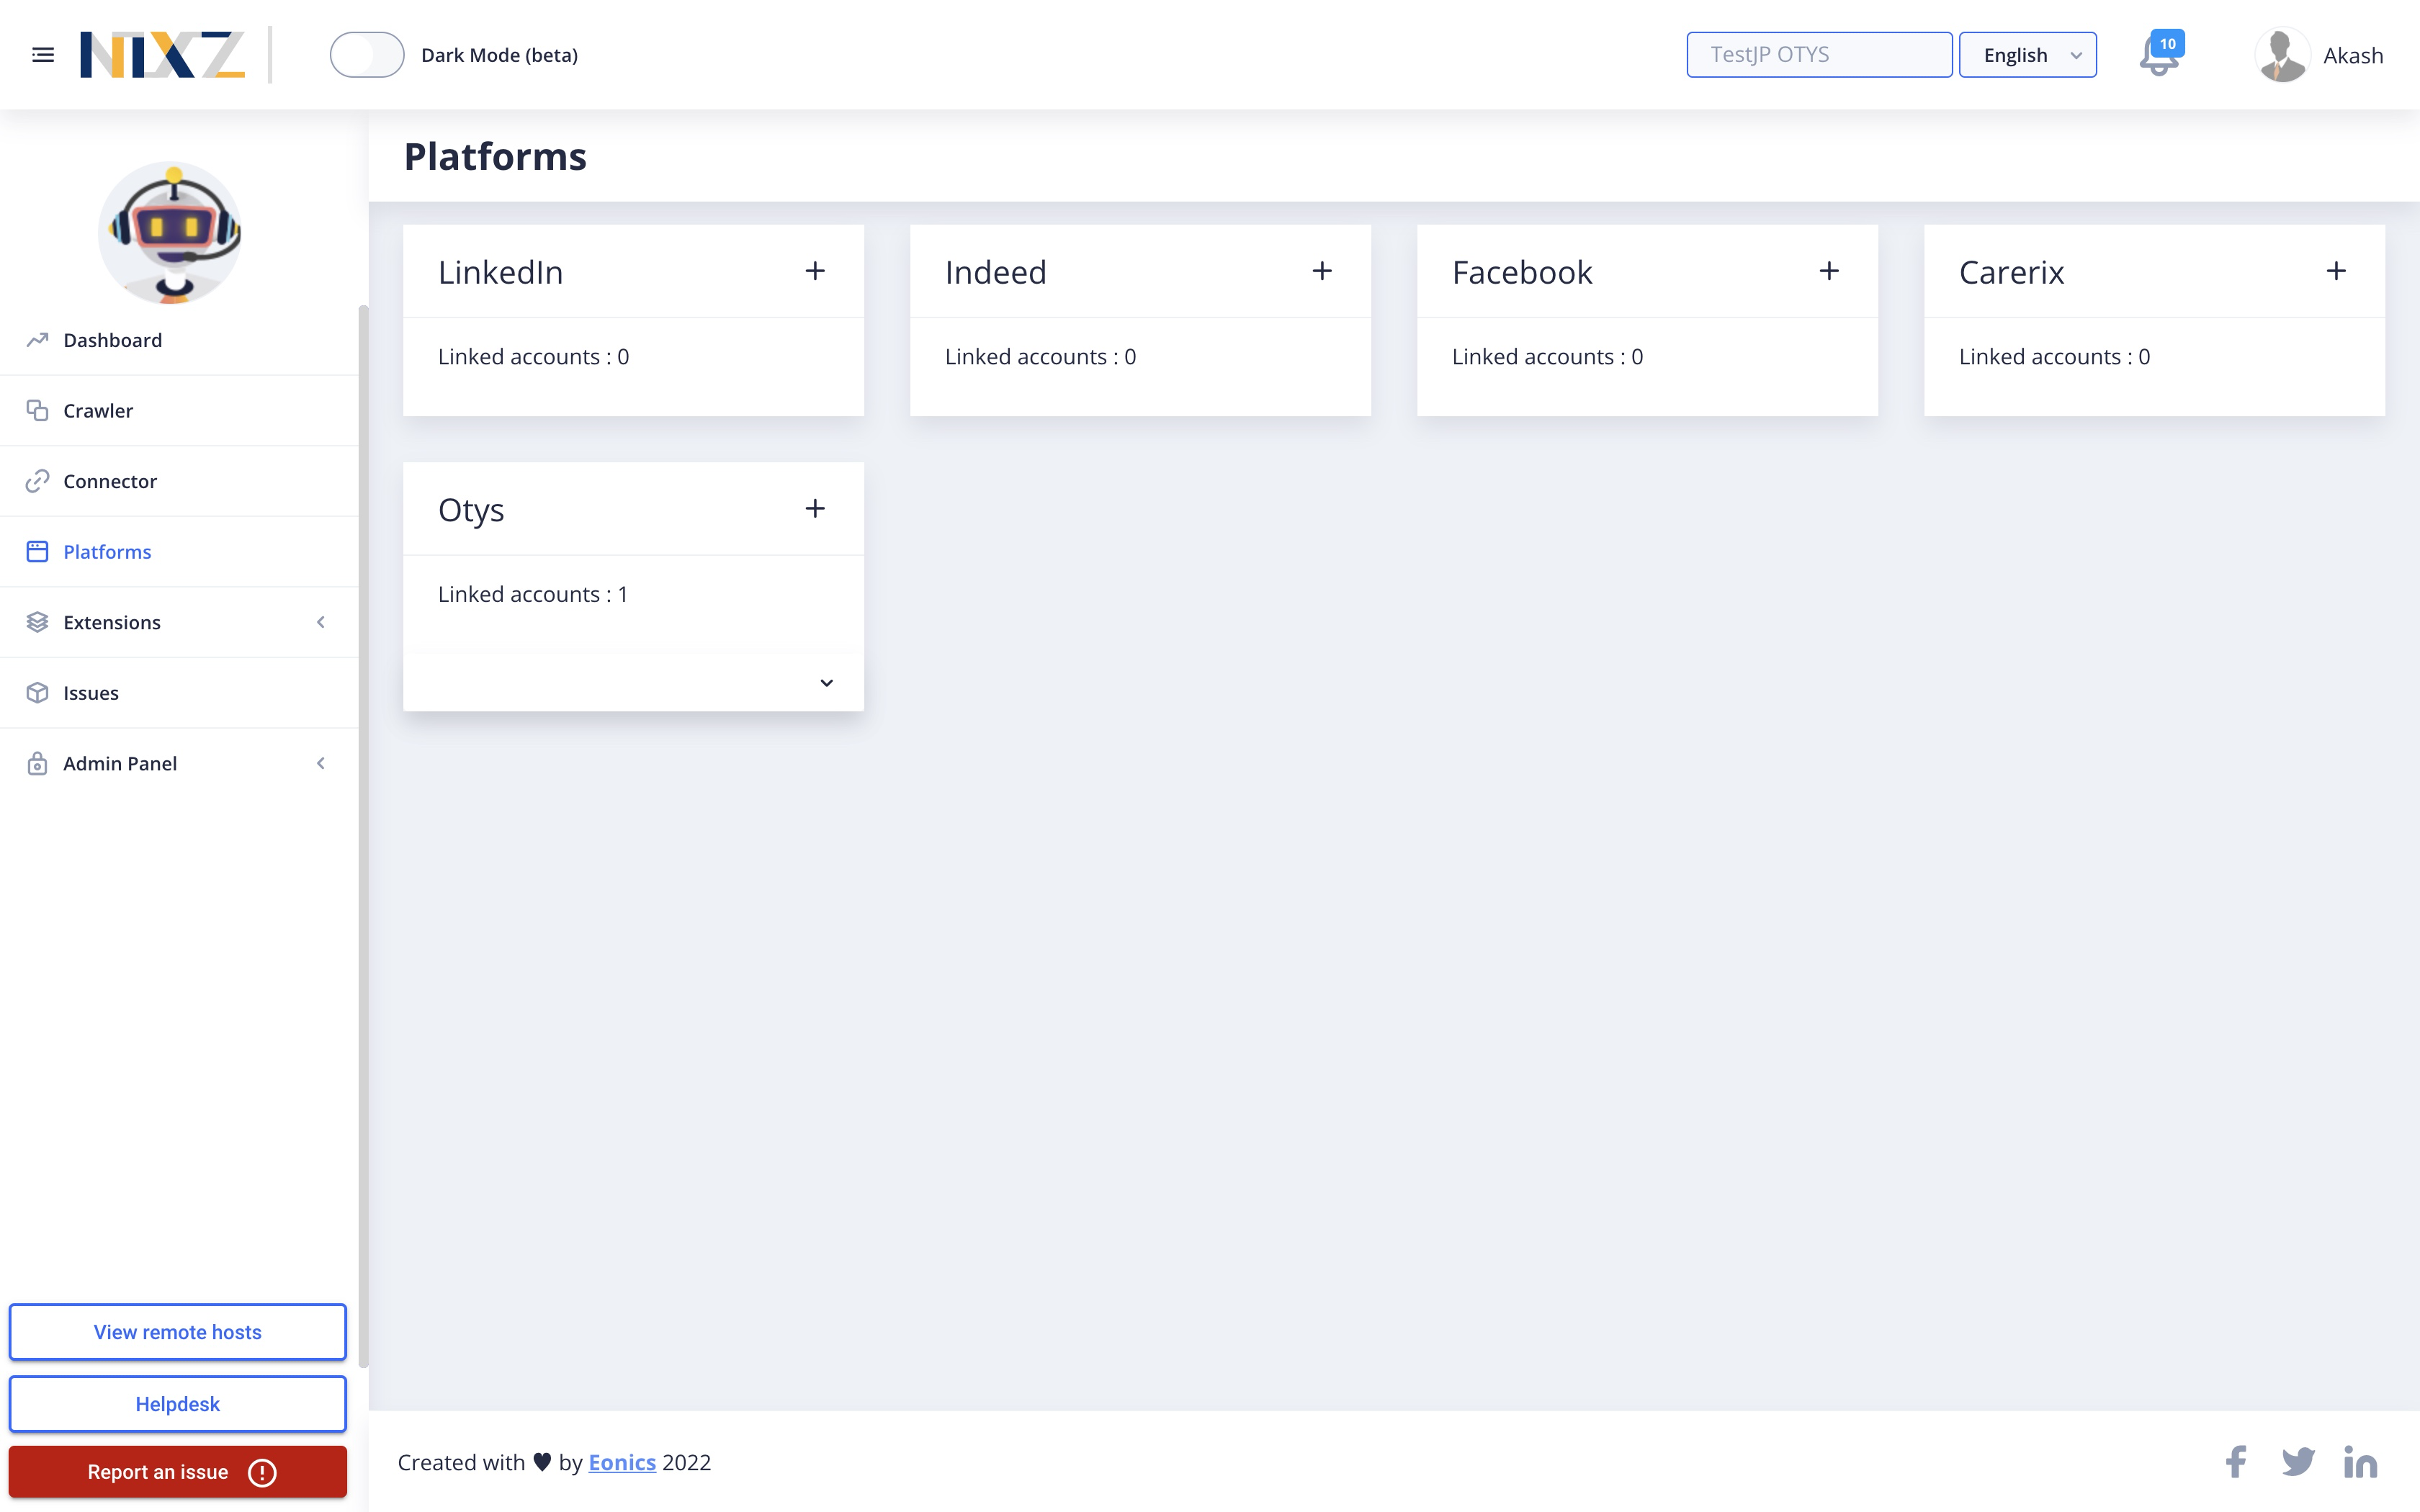Click the Issues cube icon
Viewport: 2420px width, 1512px height.
tap(37, 693)
